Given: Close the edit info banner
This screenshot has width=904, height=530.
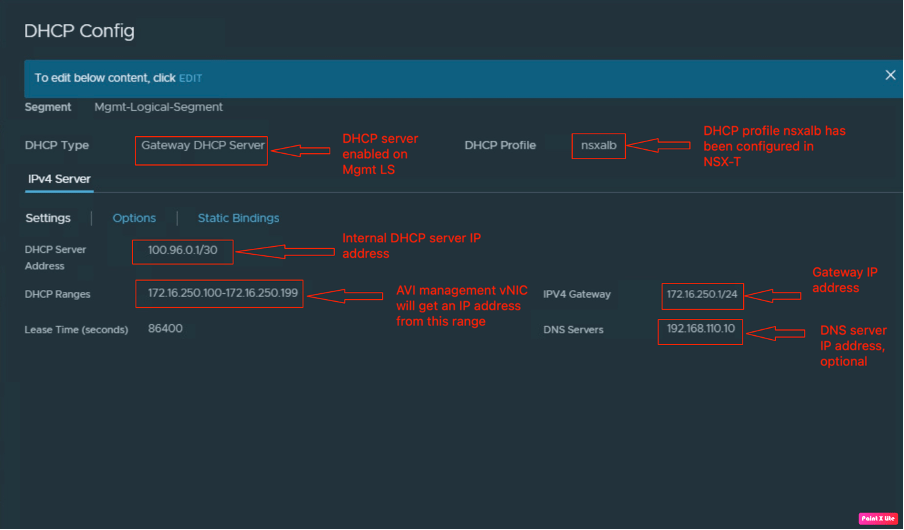Looking at the screenshot, I should [x=890, y=75].
